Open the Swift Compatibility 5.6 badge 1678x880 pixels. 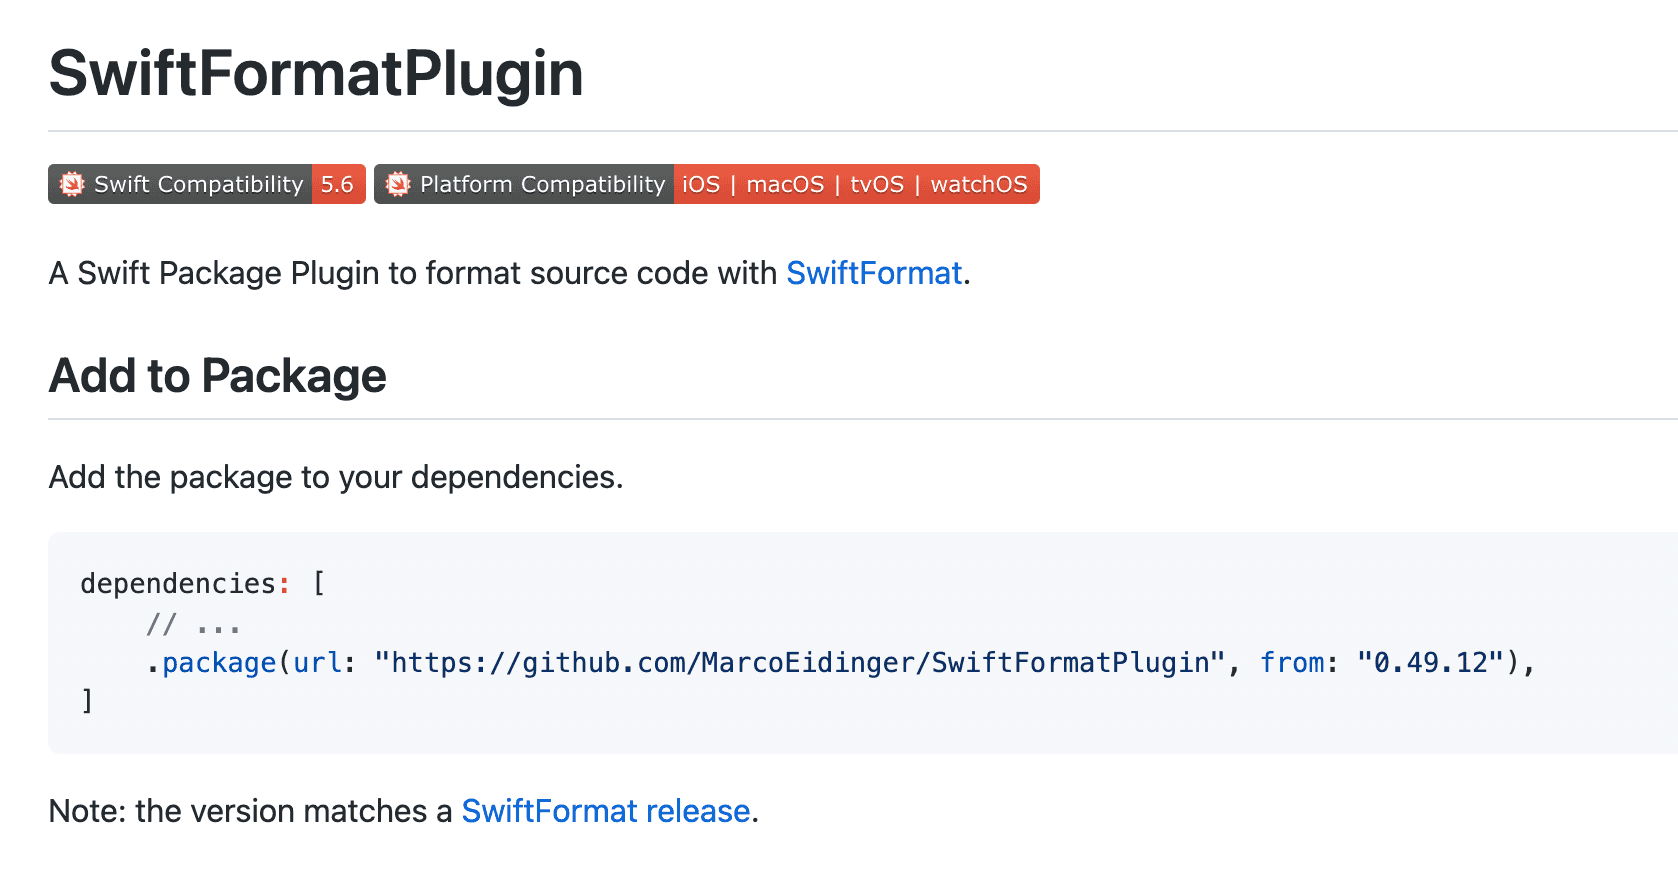click(x=207, y=184)
